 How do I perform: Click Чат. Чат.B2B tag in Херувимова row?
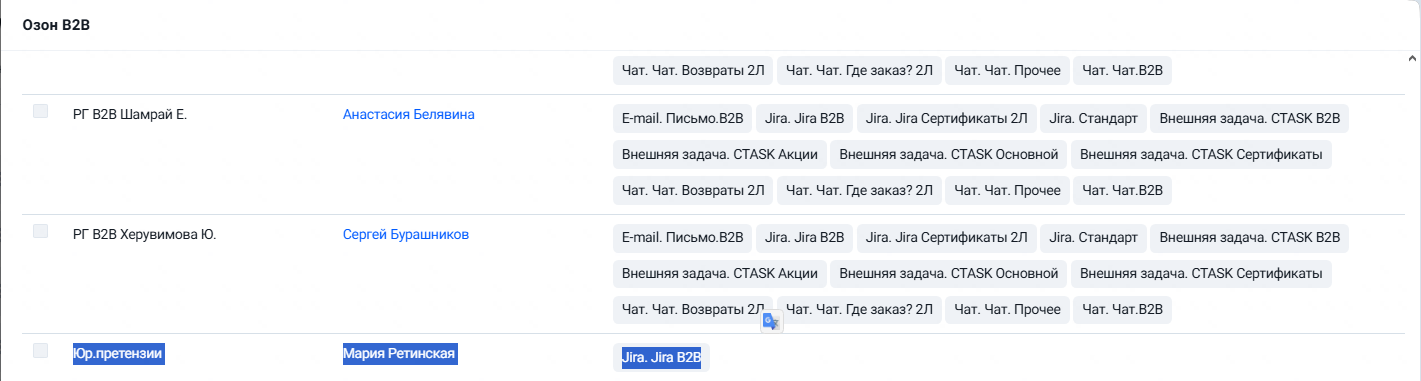(x=1122, y=309)
